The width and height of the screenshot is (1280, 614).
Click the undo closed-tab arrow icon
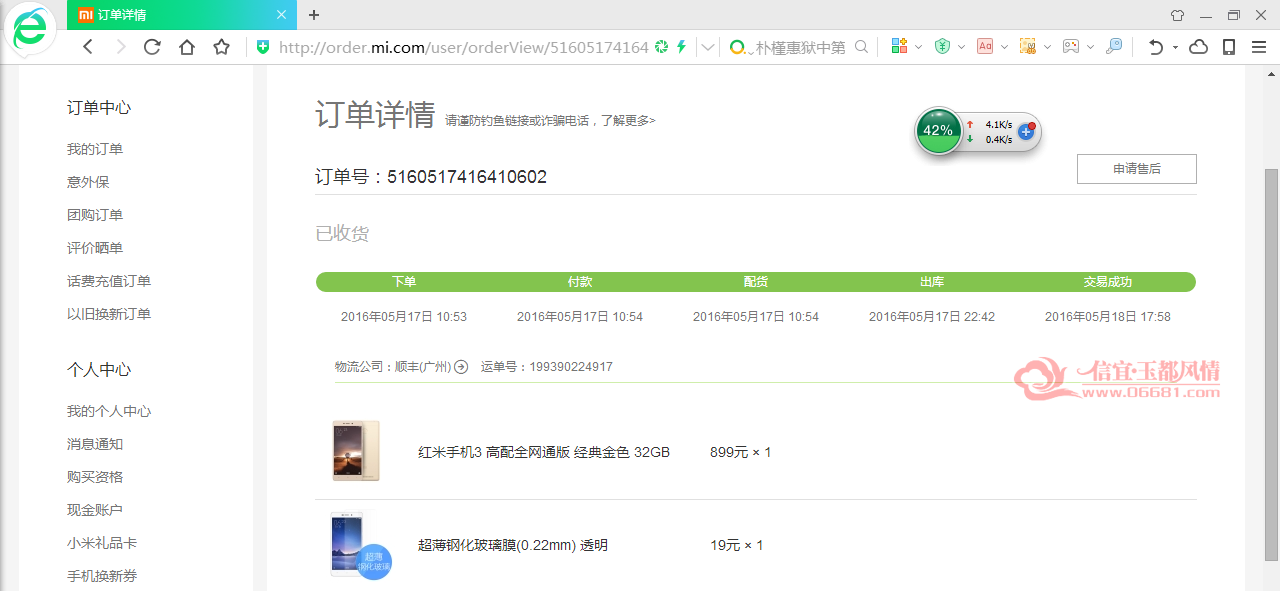click(x=1156, y=47)
